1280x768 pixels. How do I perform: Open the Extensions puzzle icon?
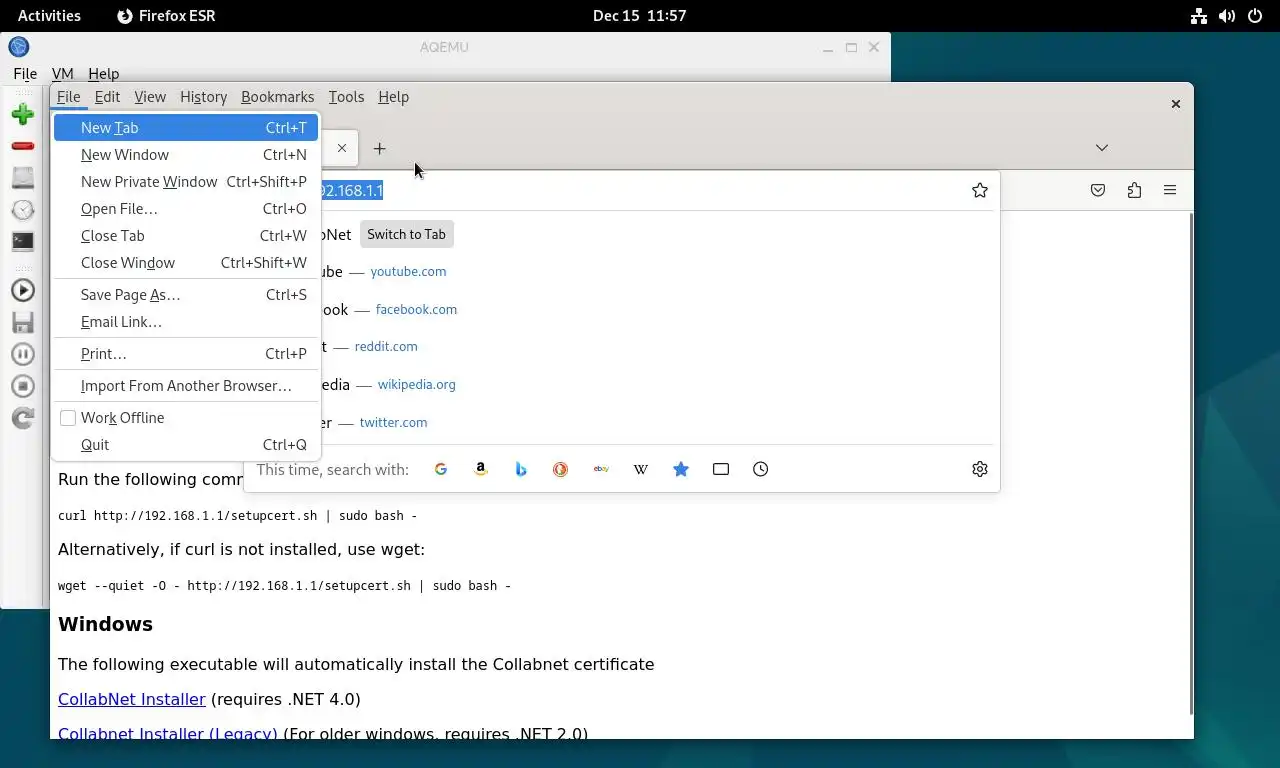[1134, 190]
